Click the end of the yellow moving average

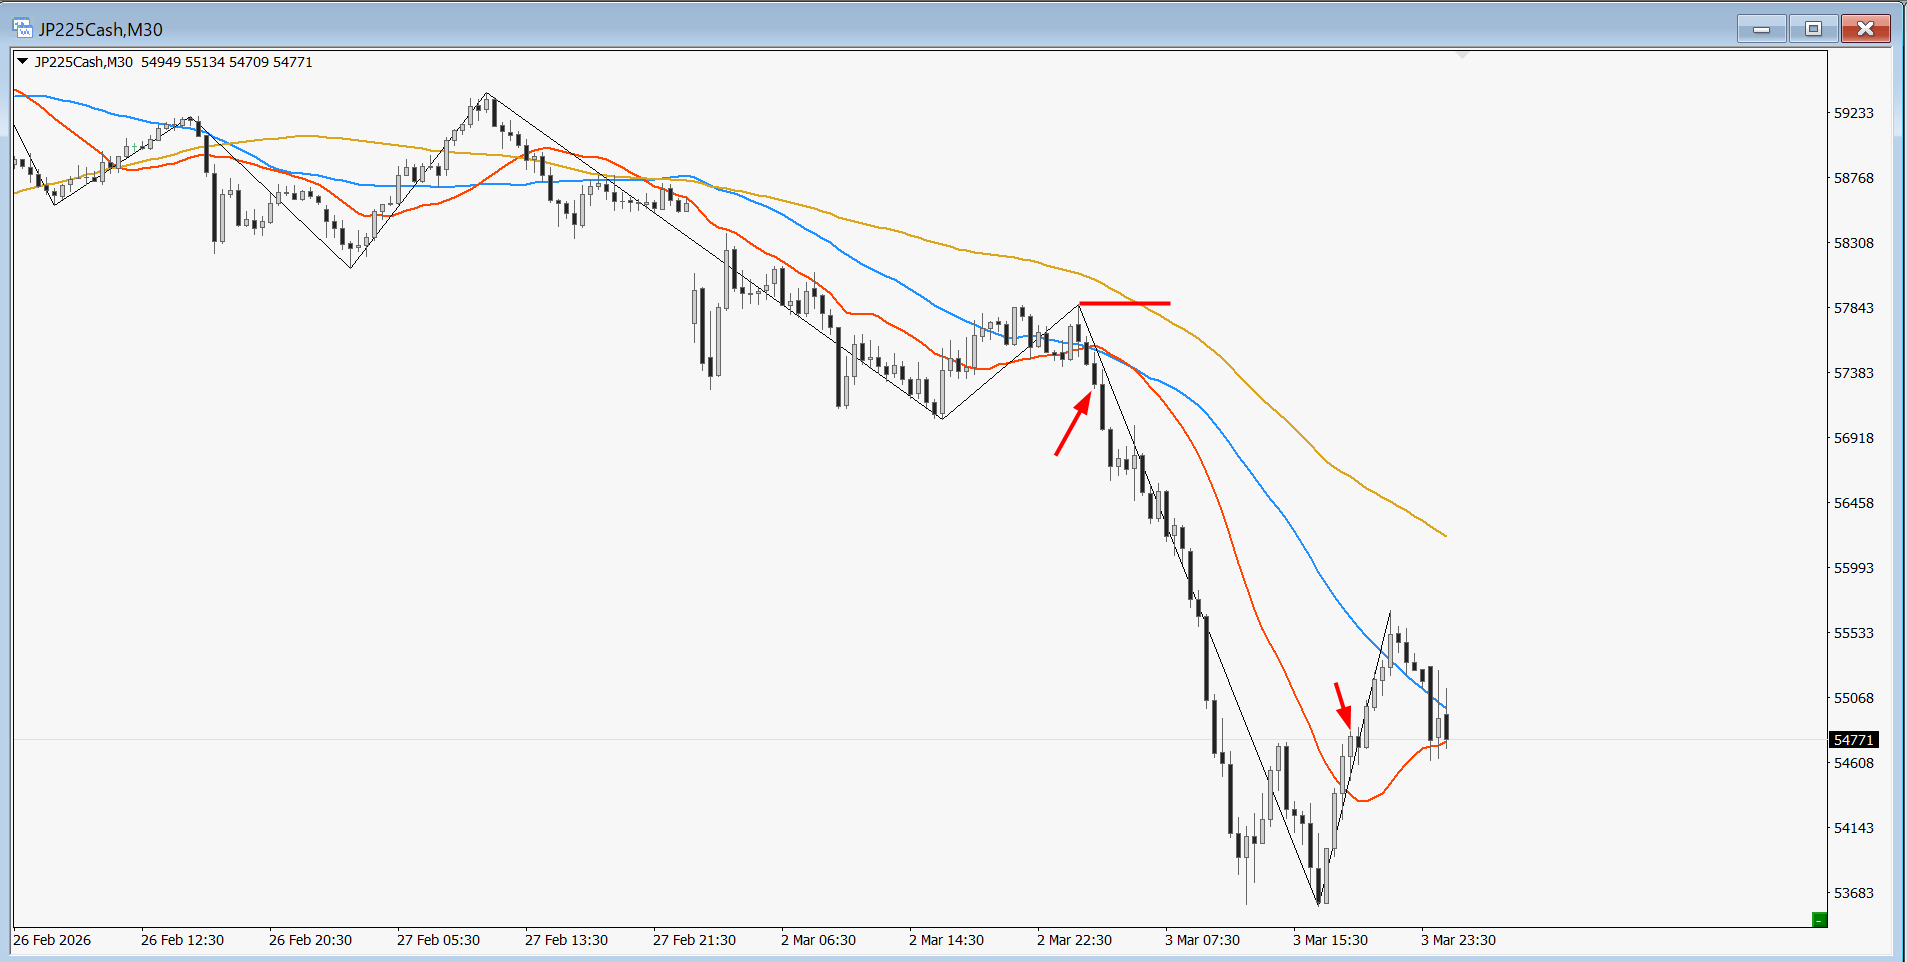(x=1444, y=535)
